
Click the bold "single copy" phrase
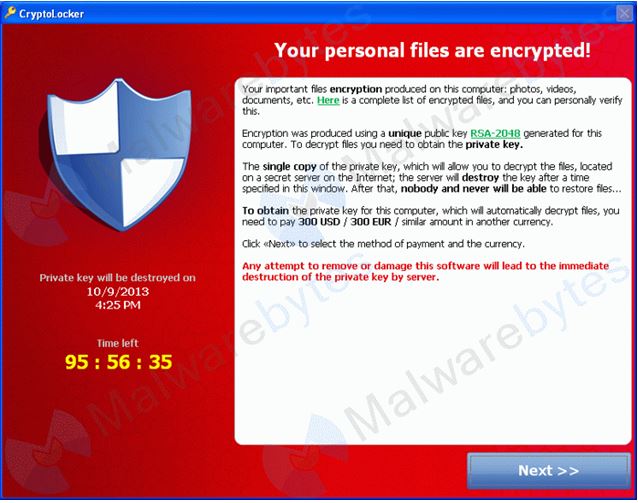coord(289,166)
